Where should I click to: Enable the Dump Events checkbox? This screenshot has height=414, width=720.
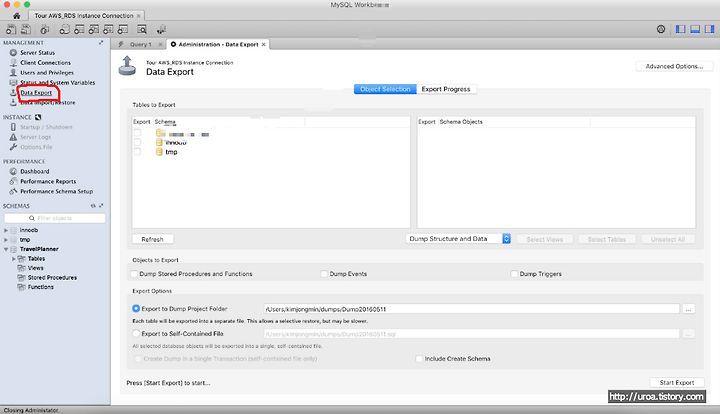pos(324,274)
